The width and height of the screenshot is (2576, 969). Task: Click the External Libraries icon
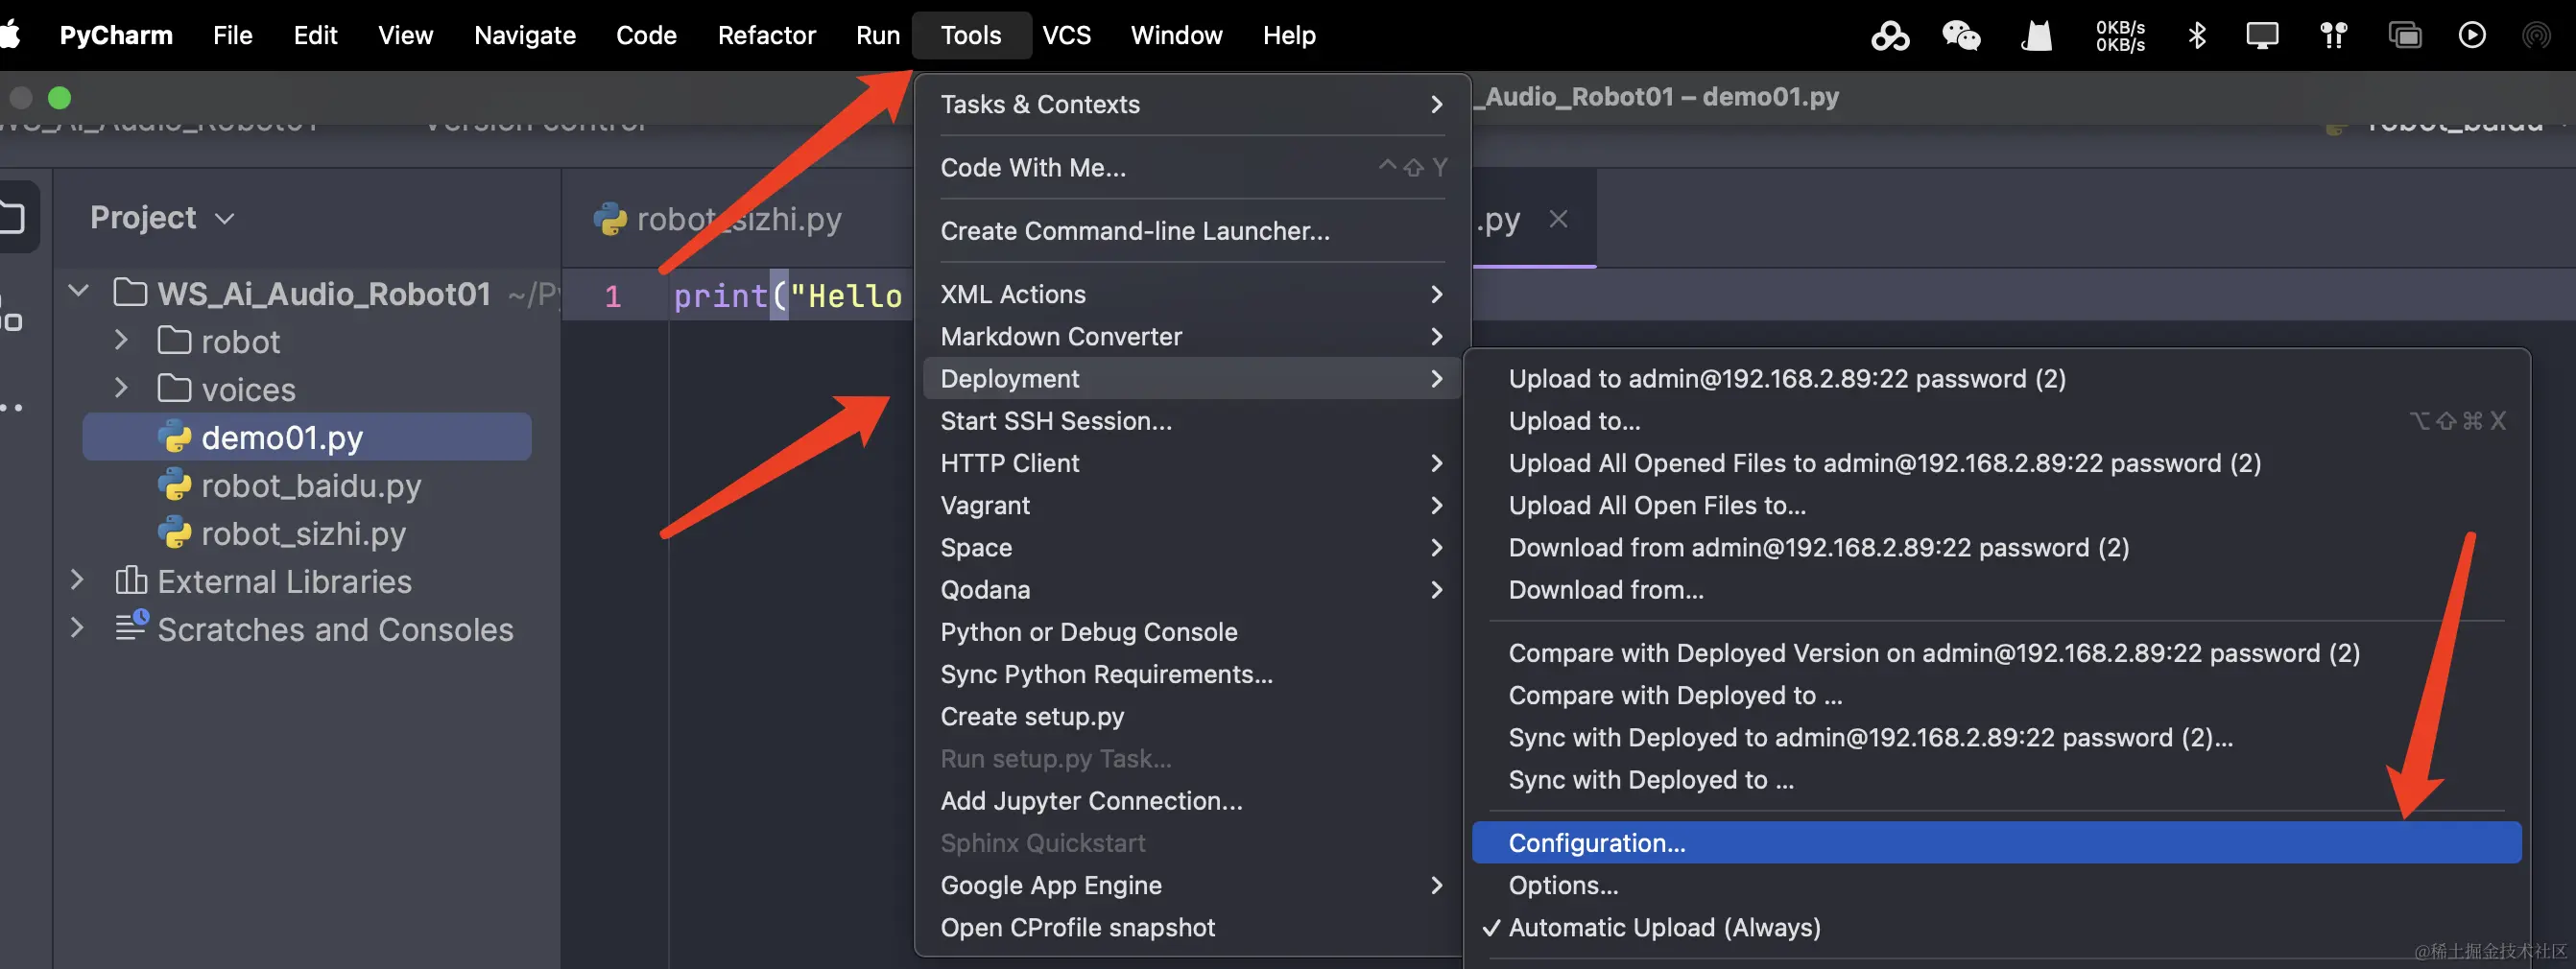133,580
